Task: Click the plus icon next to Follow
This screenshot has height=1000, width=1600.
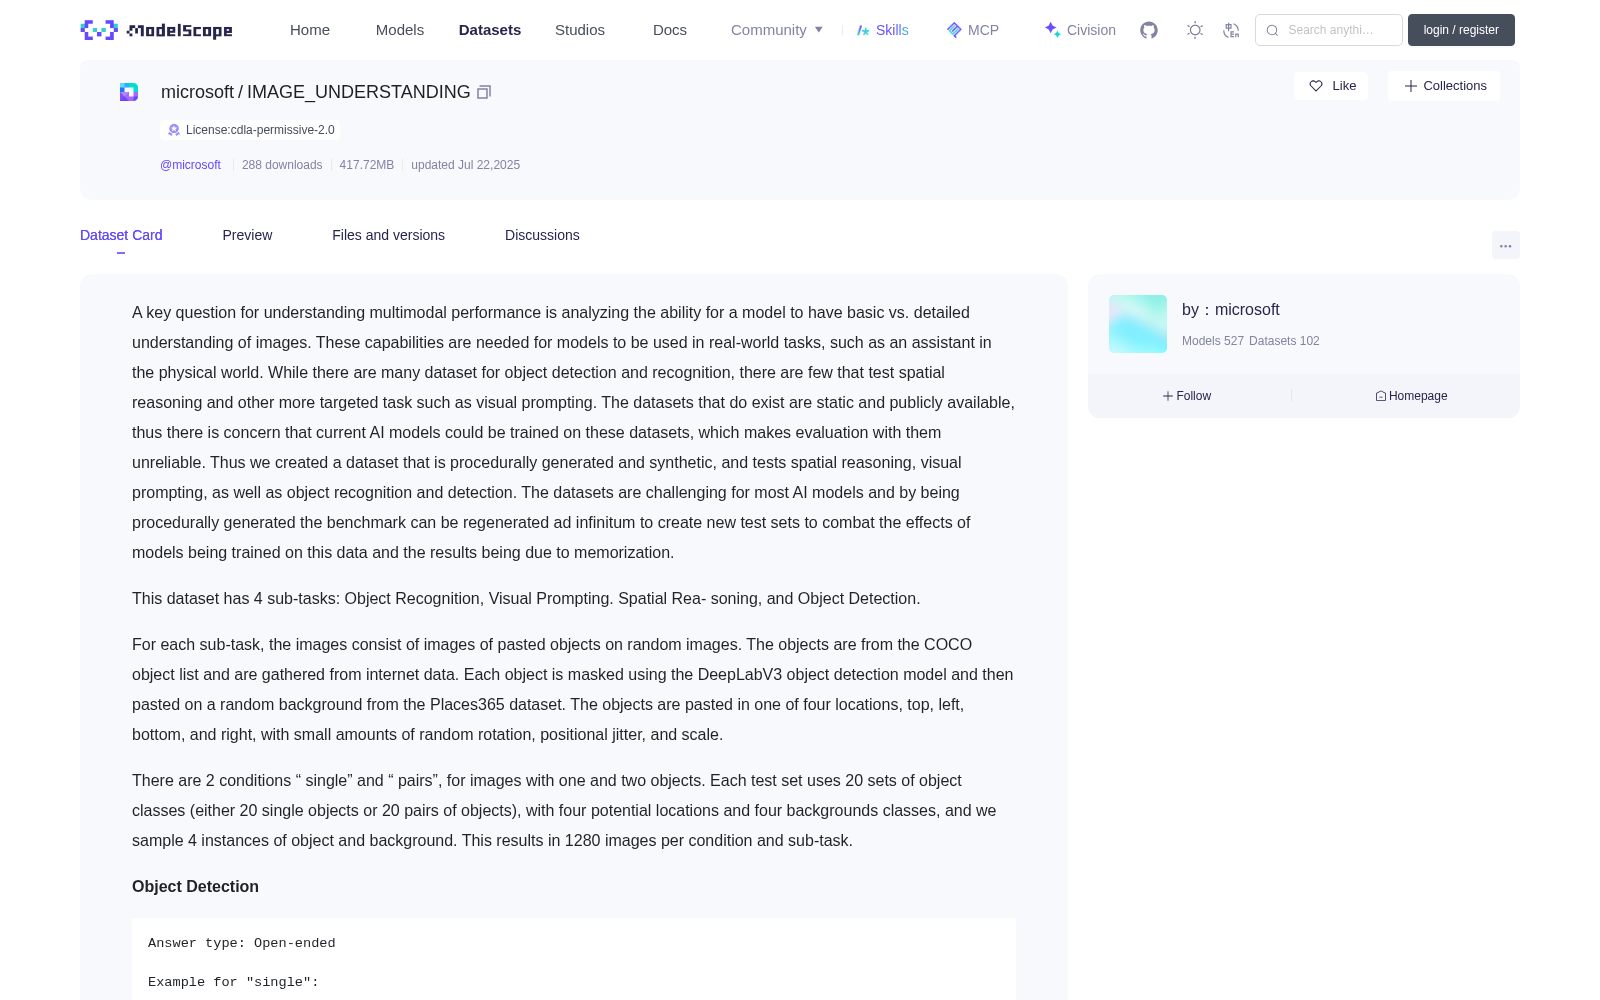Action: click(x=1168, y=396)
